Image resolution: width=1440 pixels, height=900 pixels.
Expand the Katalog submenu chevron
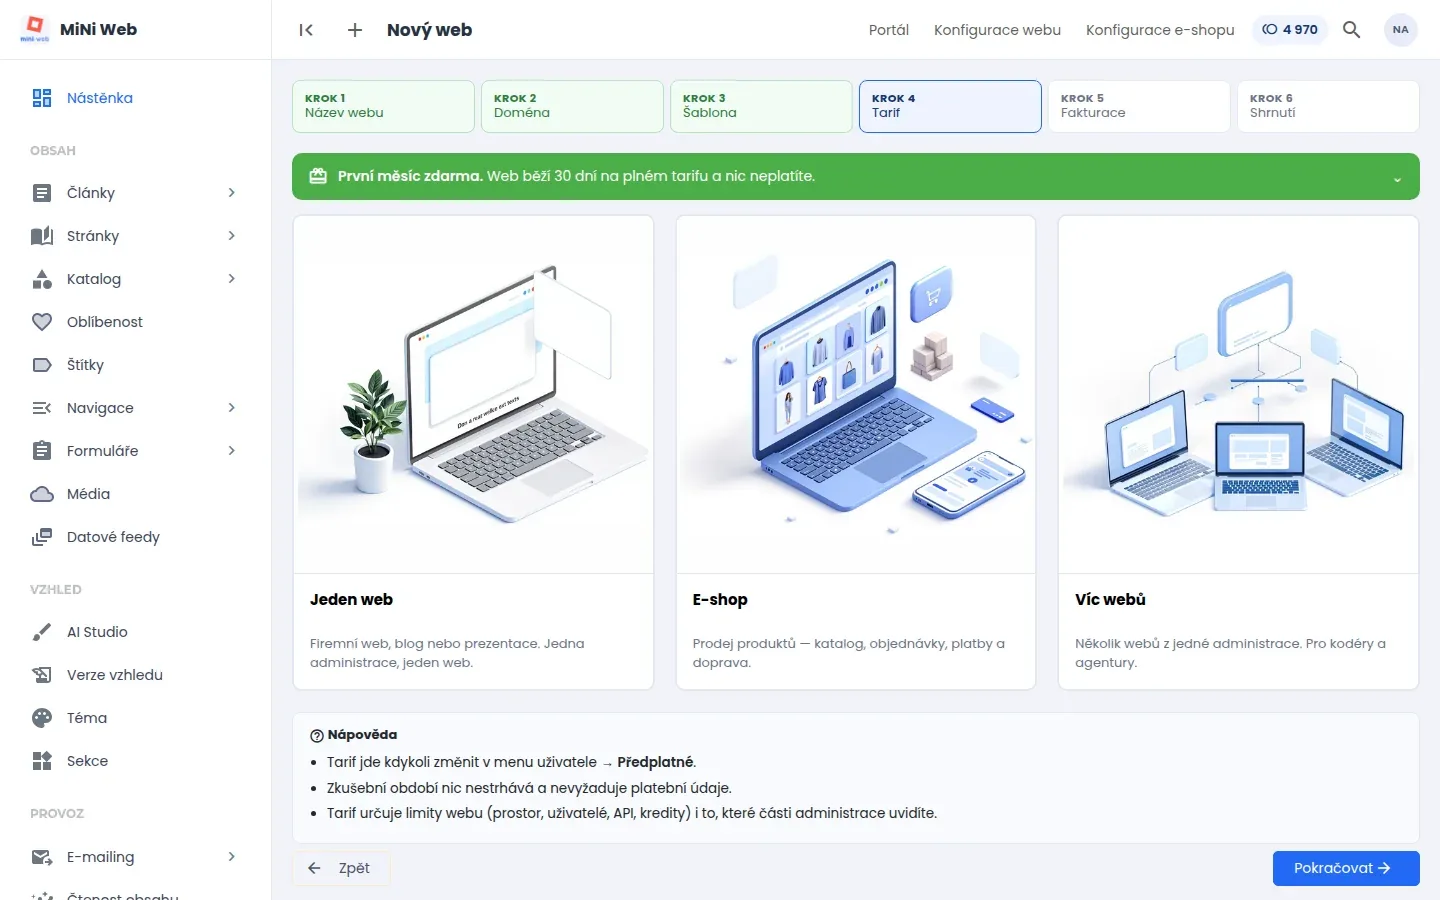tap(231, 279)
